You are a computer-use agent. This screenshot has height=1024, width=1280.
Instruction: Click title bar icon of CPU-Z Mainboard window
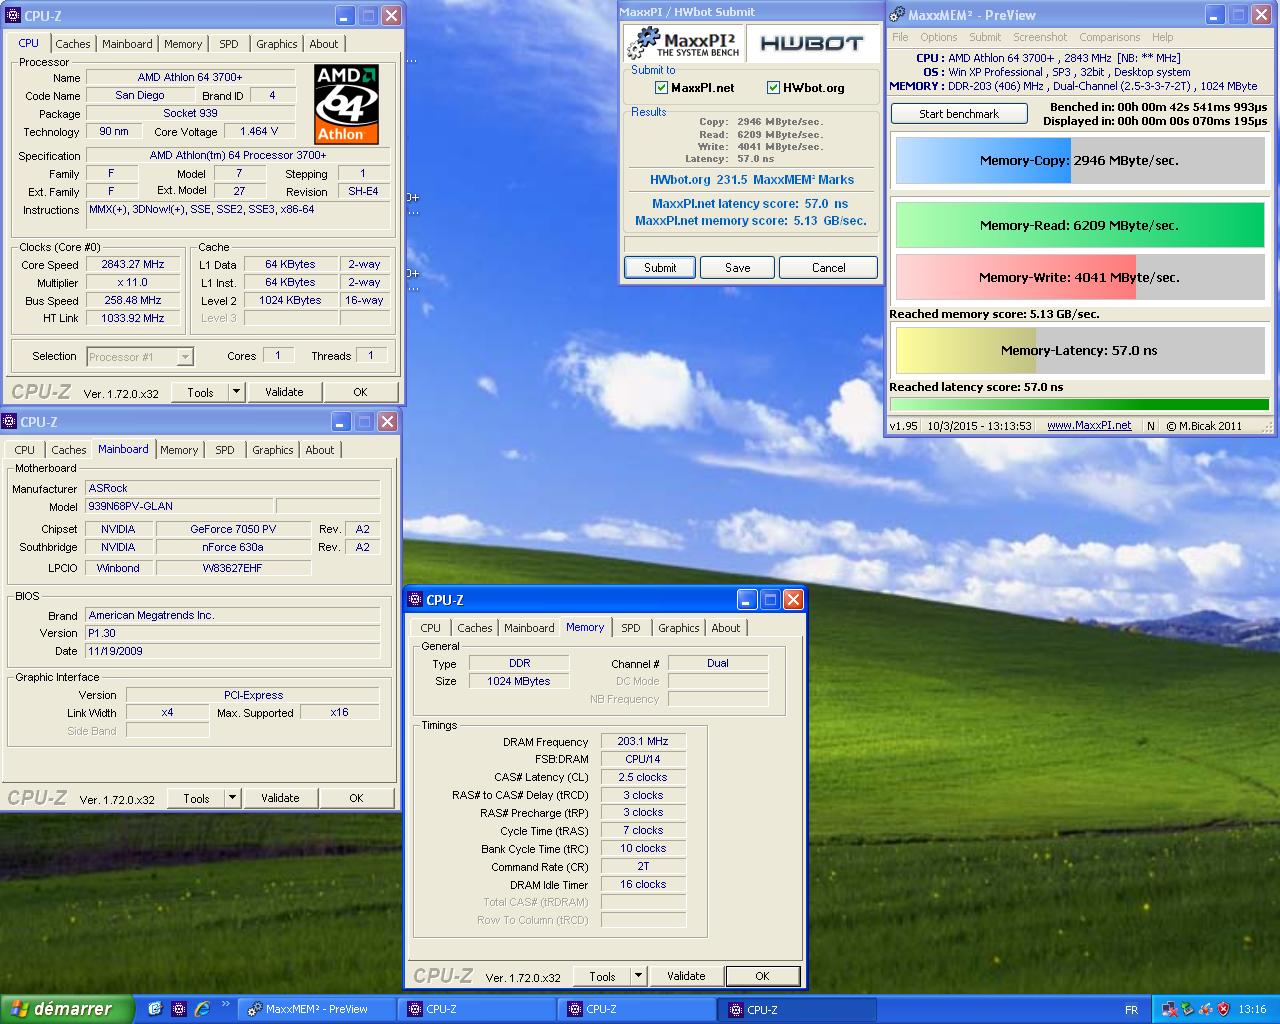(9, 422)
